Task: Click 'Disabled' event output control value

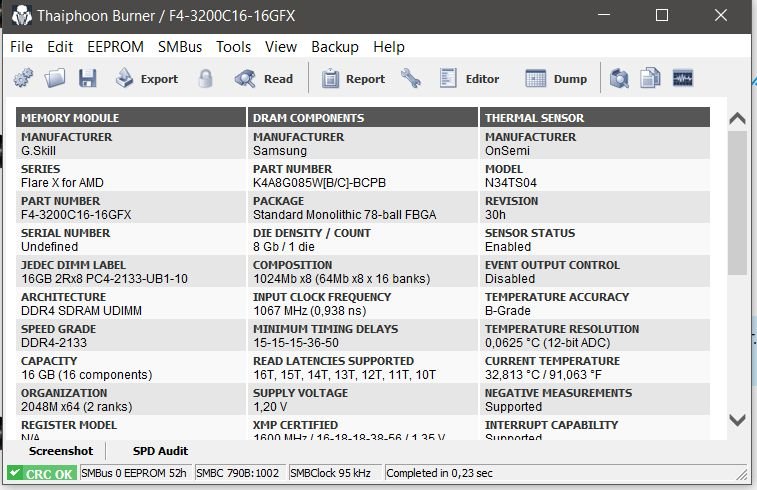Action: tap(509, 279)
